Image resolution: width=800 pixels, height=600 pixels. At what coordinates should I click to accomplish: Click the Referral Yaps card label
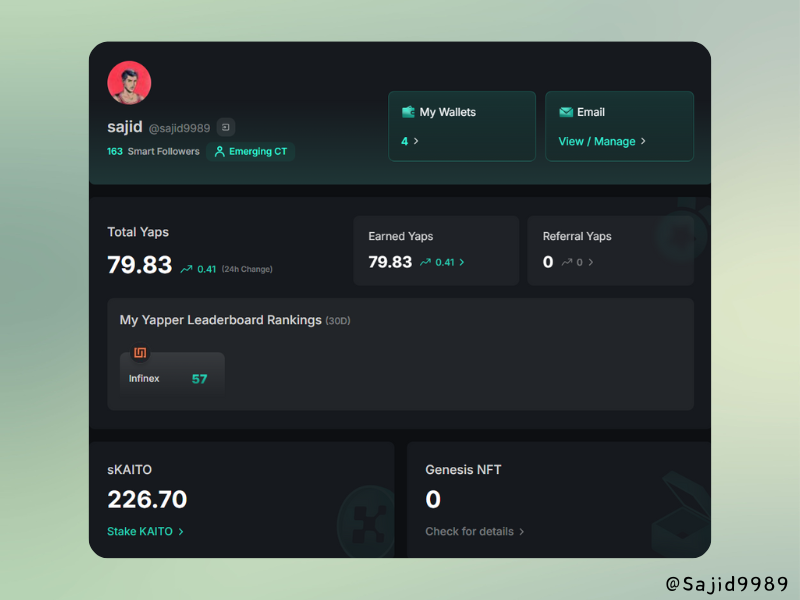[x=577, y=236]
